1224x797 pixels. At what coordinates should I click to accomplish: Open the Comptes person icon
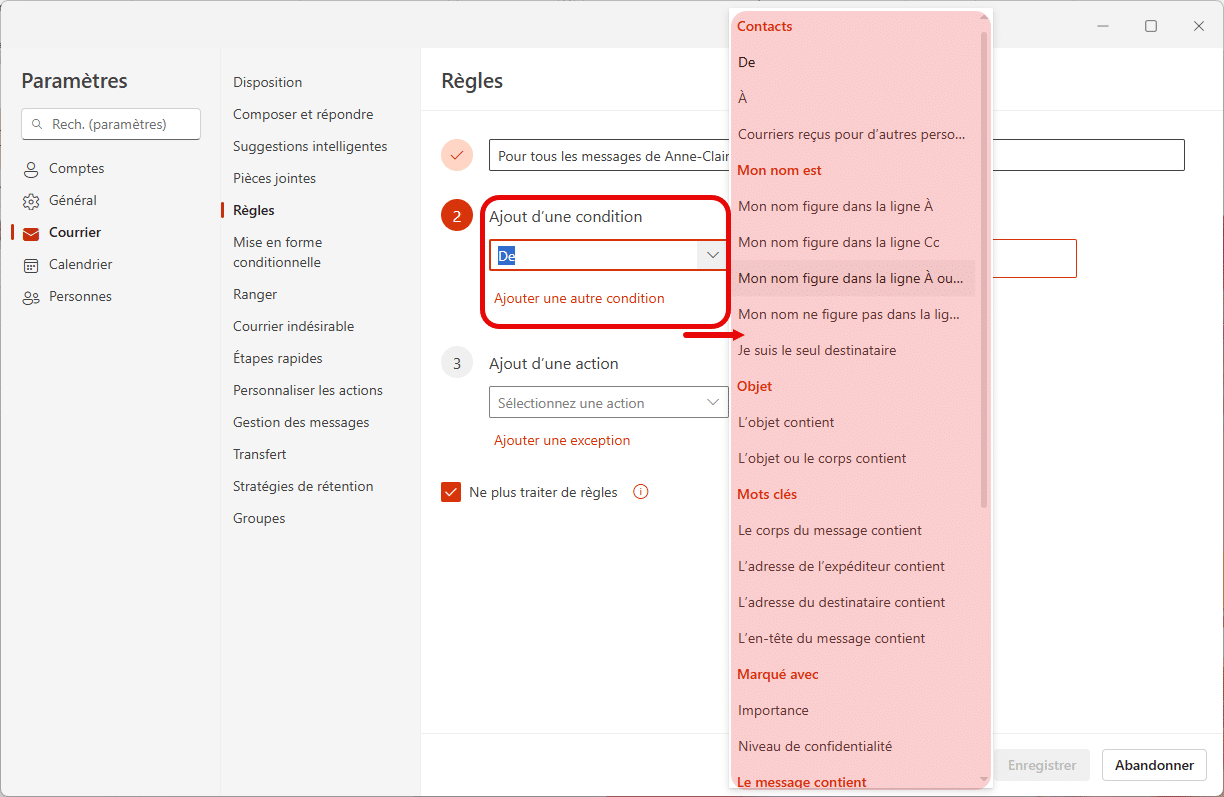coord(31,169)
